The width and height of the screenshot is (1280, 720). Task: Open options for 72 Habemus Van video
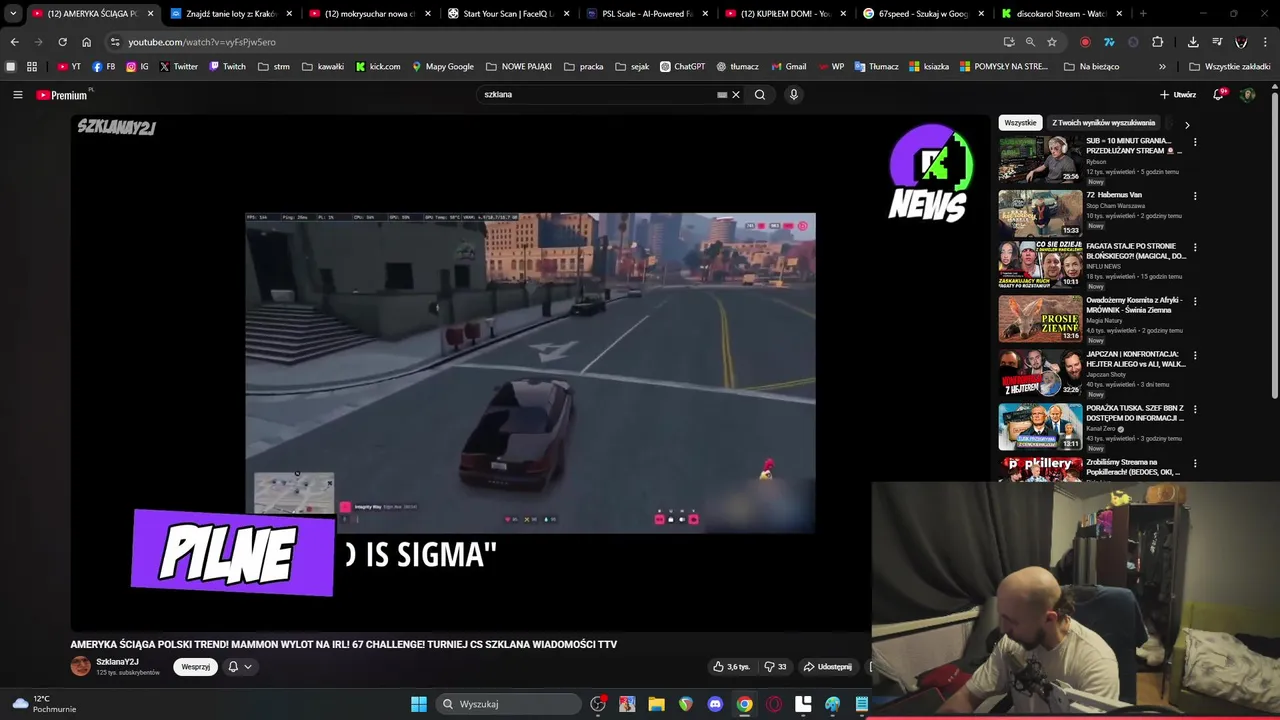point(1195,196)
